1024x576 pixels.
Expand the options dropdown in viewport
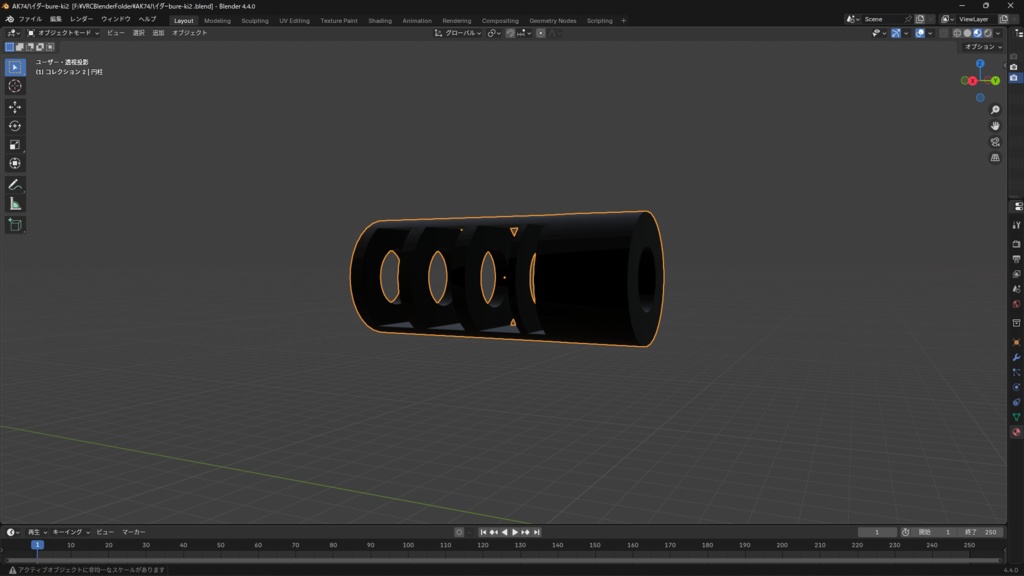pos(983,47)
